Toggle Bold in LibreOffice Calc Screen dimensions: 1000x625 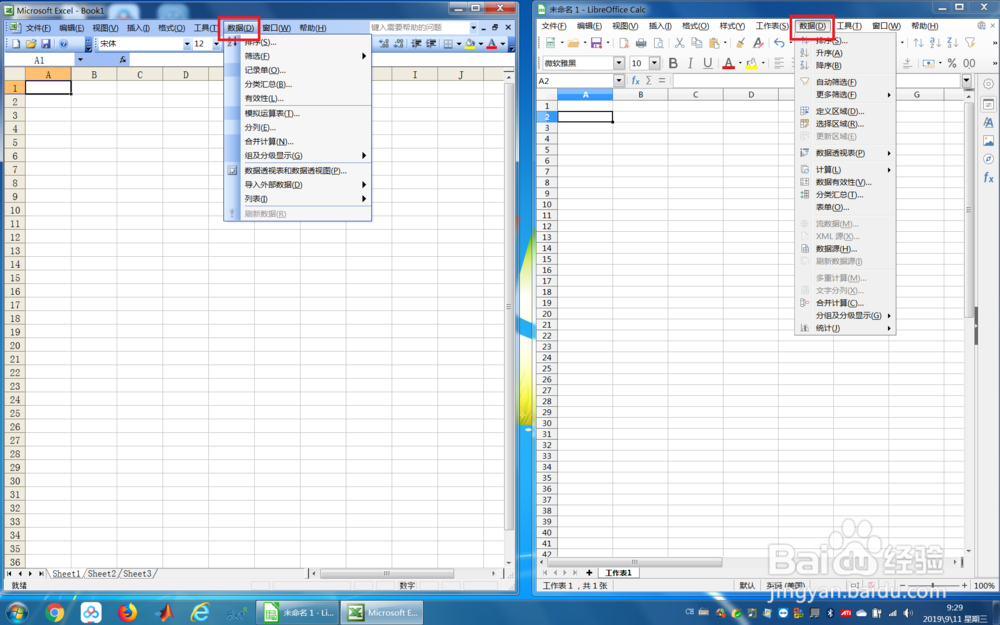673,63
